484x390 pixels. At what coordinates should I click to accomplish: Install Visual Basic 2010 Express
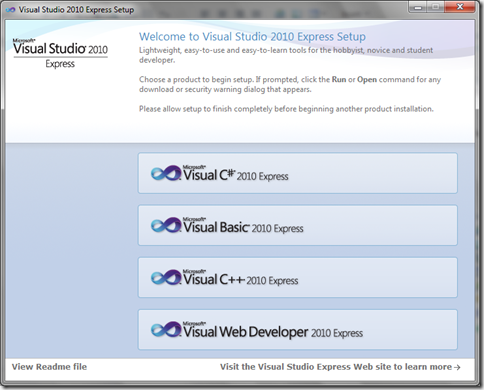298,225
